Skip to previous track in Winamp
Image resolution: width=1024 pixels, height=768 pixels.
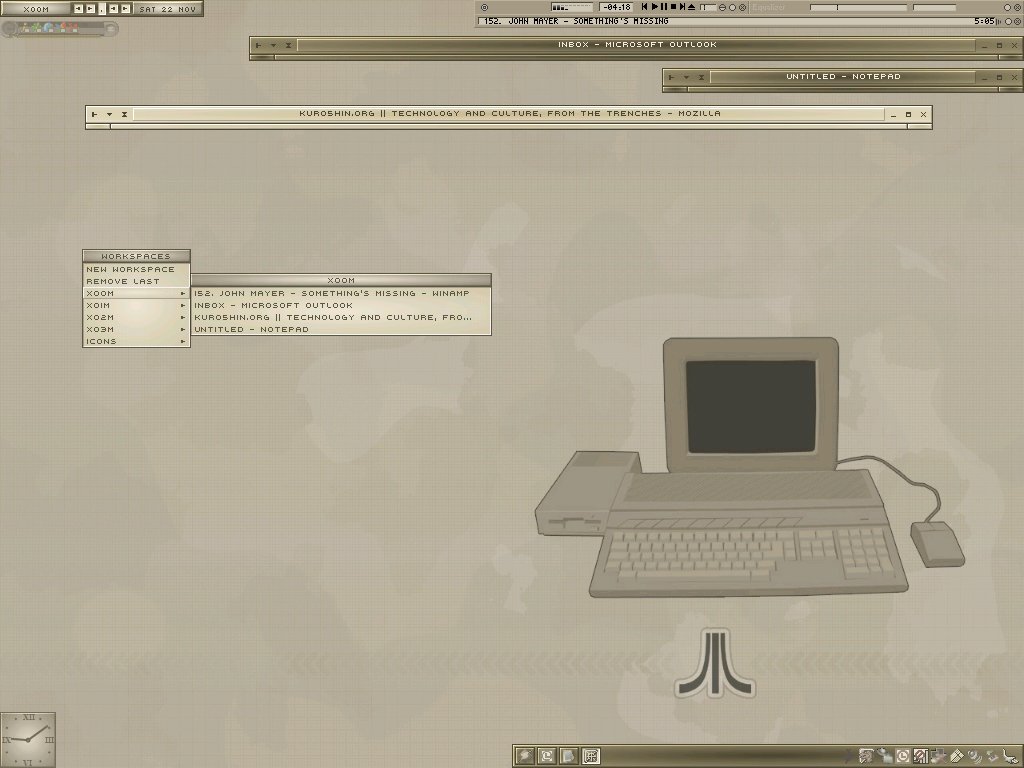point(644,7)
